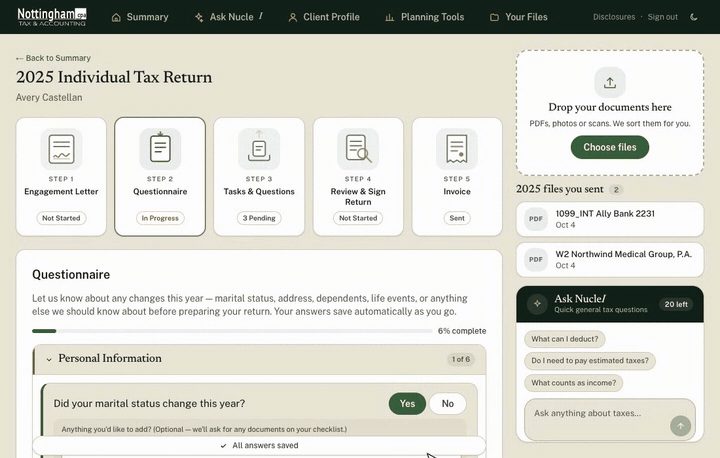
Task: Click the 'Ask anything about taxes' input
Action: [x=610, y=419]
